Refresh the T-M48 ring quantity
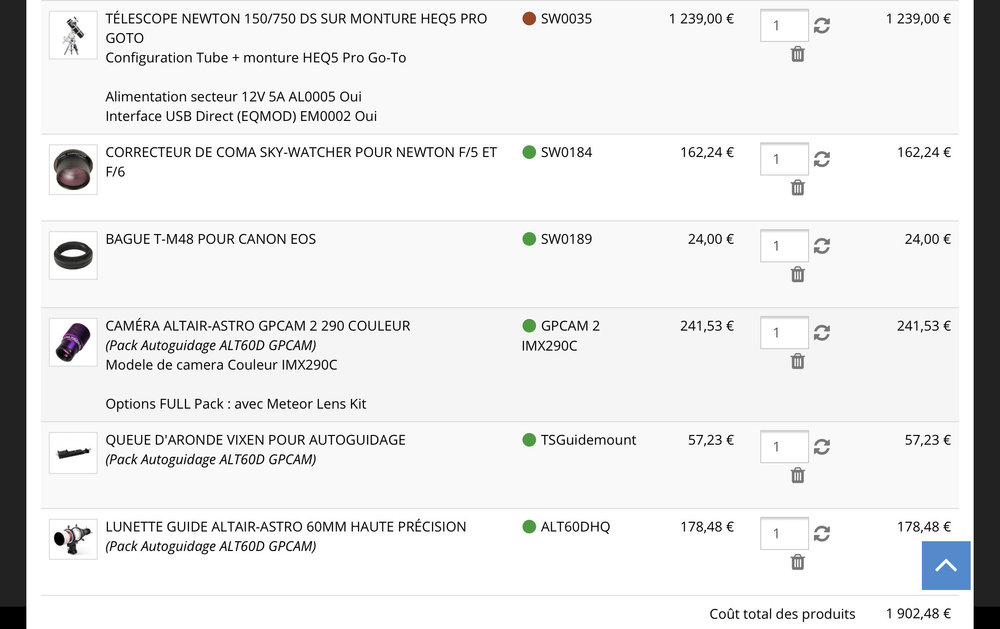 822,246
